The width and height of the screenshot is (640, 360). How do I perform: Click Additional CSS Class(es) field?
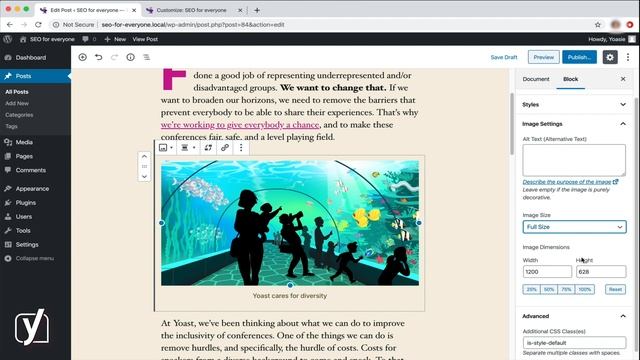click(574, 342)
